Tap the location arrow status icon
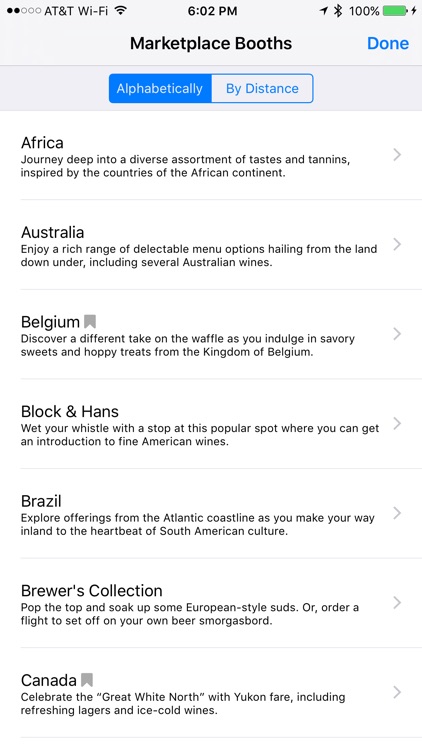The height and width of the screenshot is (750, 422). click(324, 11)
